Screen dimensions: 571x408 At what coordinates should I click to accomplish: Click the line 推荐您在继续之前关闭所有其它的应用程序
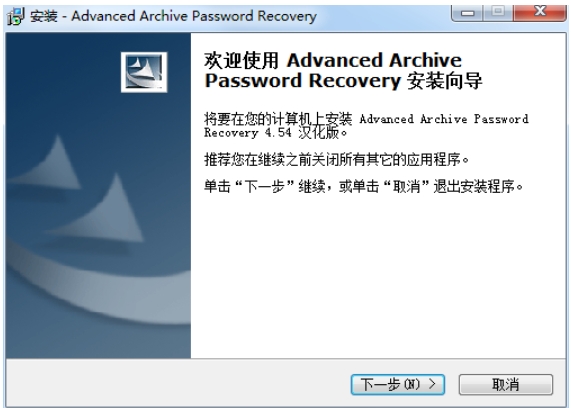point(336,160)
